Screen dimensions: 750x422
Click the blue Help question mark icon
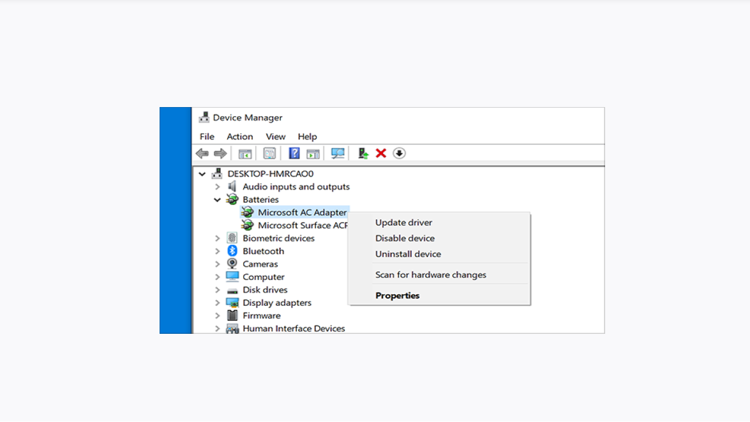pos(294,153)
